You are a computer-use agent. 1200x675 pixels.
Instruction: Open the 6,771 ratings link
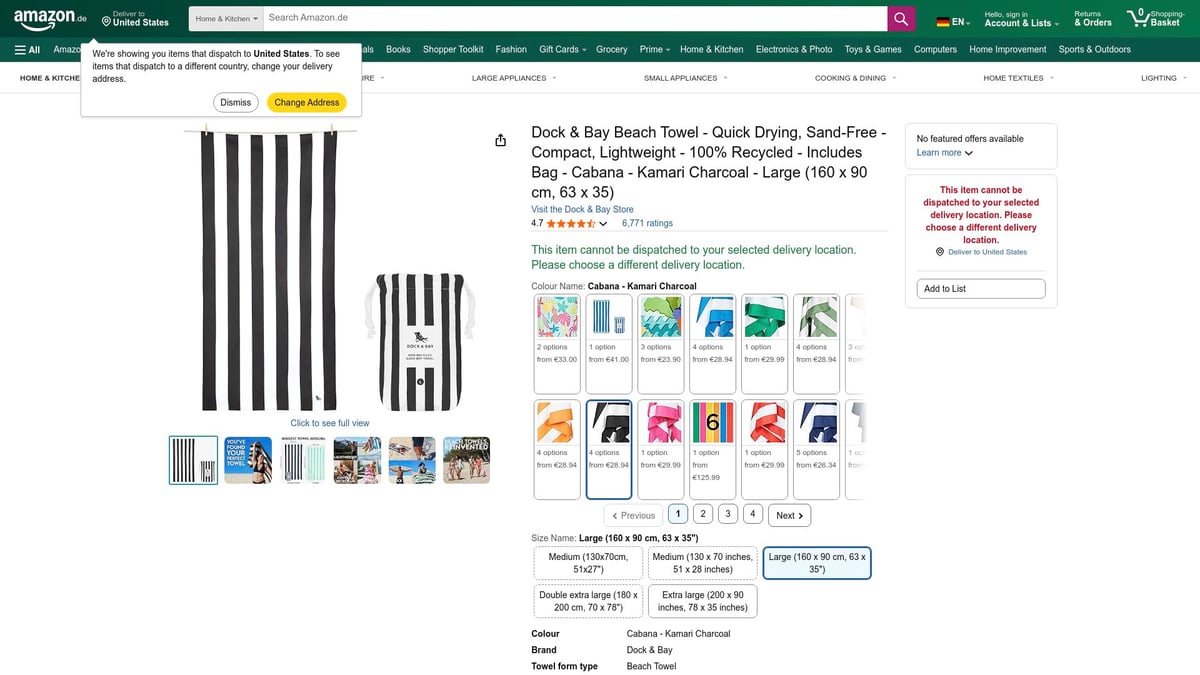click(648, 223)
